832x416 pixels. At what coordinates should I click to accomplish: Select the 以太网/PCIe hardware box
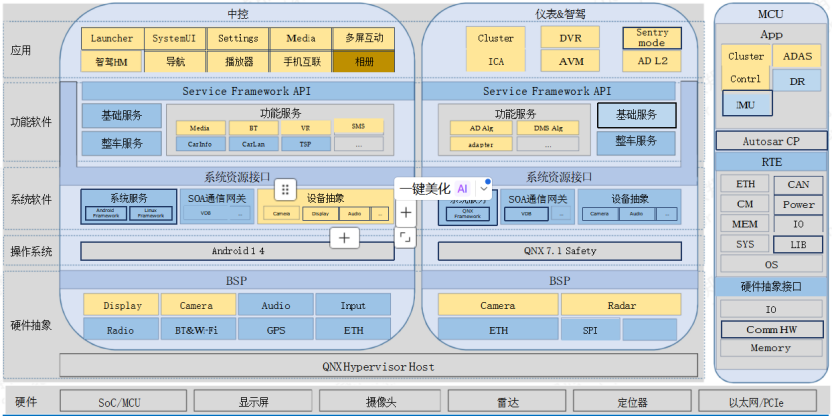[758, 402]
